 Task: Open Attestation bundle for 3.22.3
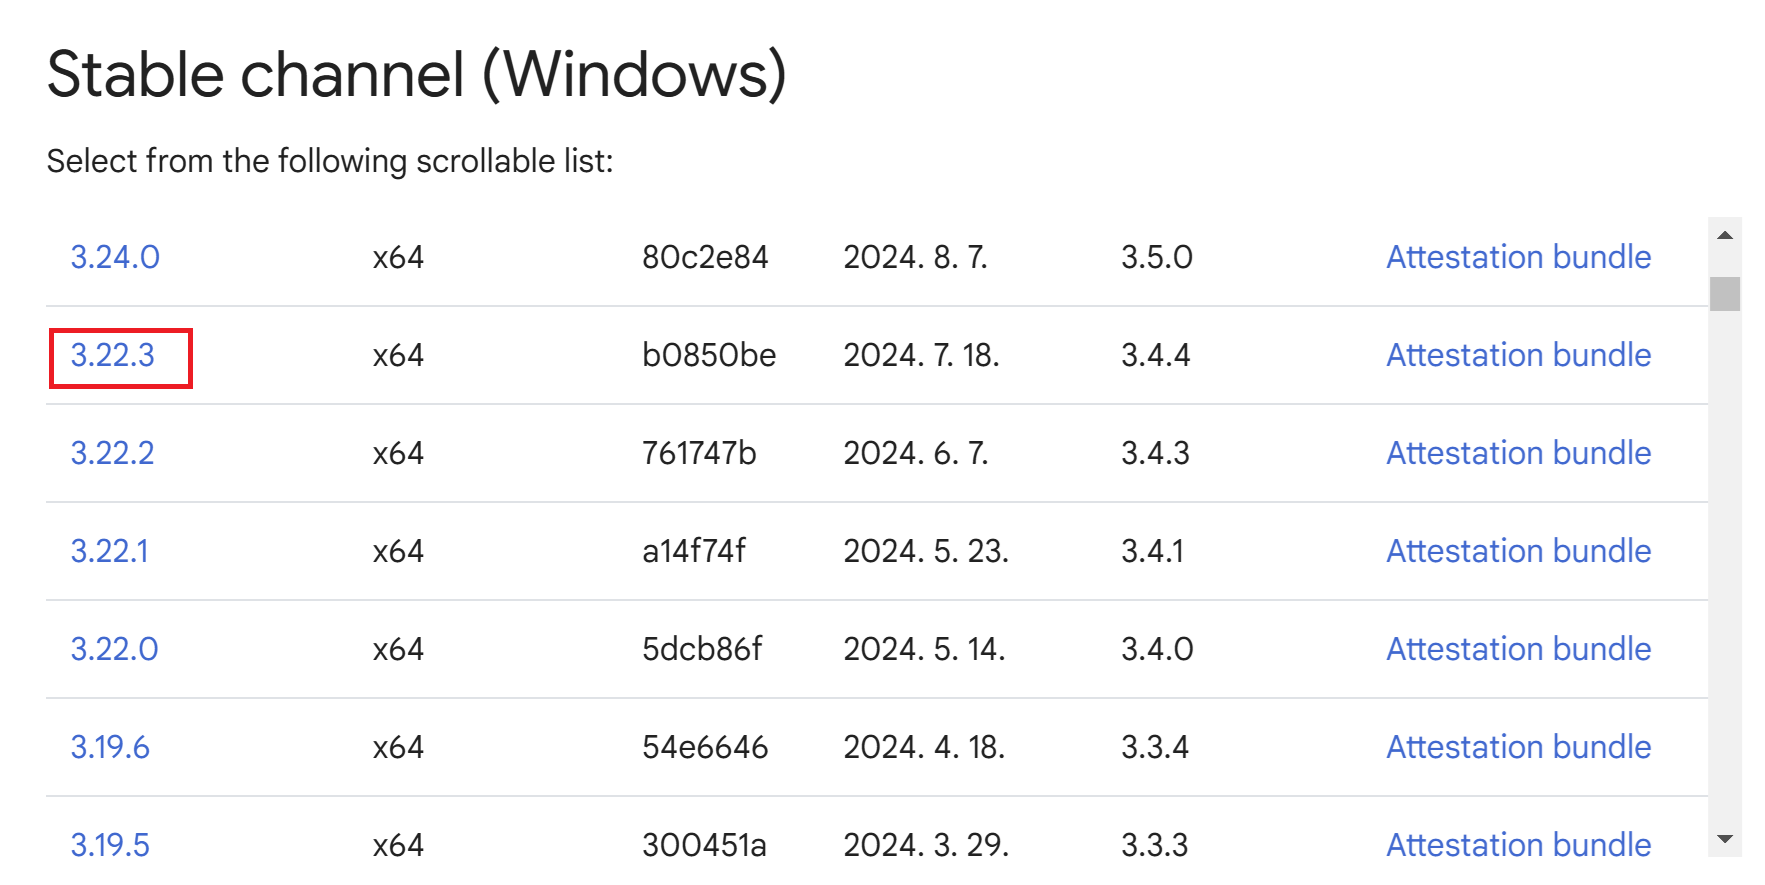(1518, 355)
